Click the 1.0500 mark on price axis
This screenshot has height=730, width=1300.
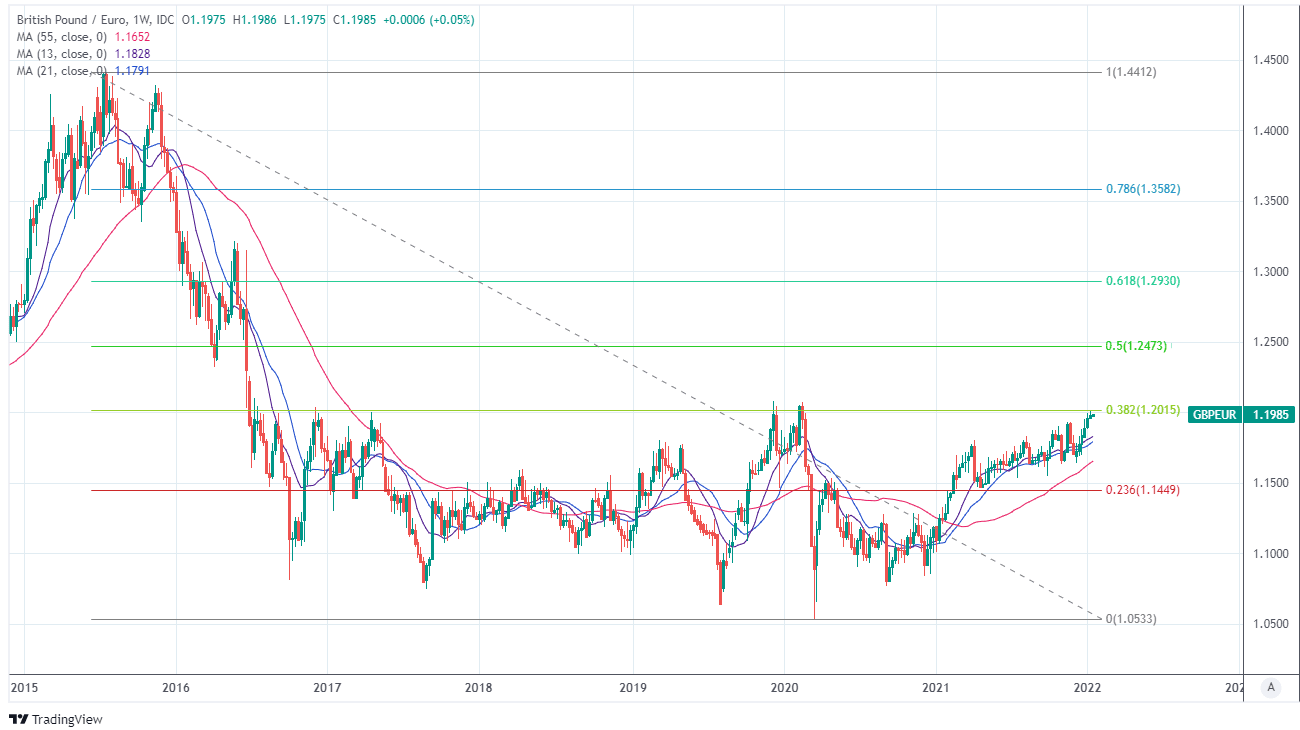[x=1268, y=624]
